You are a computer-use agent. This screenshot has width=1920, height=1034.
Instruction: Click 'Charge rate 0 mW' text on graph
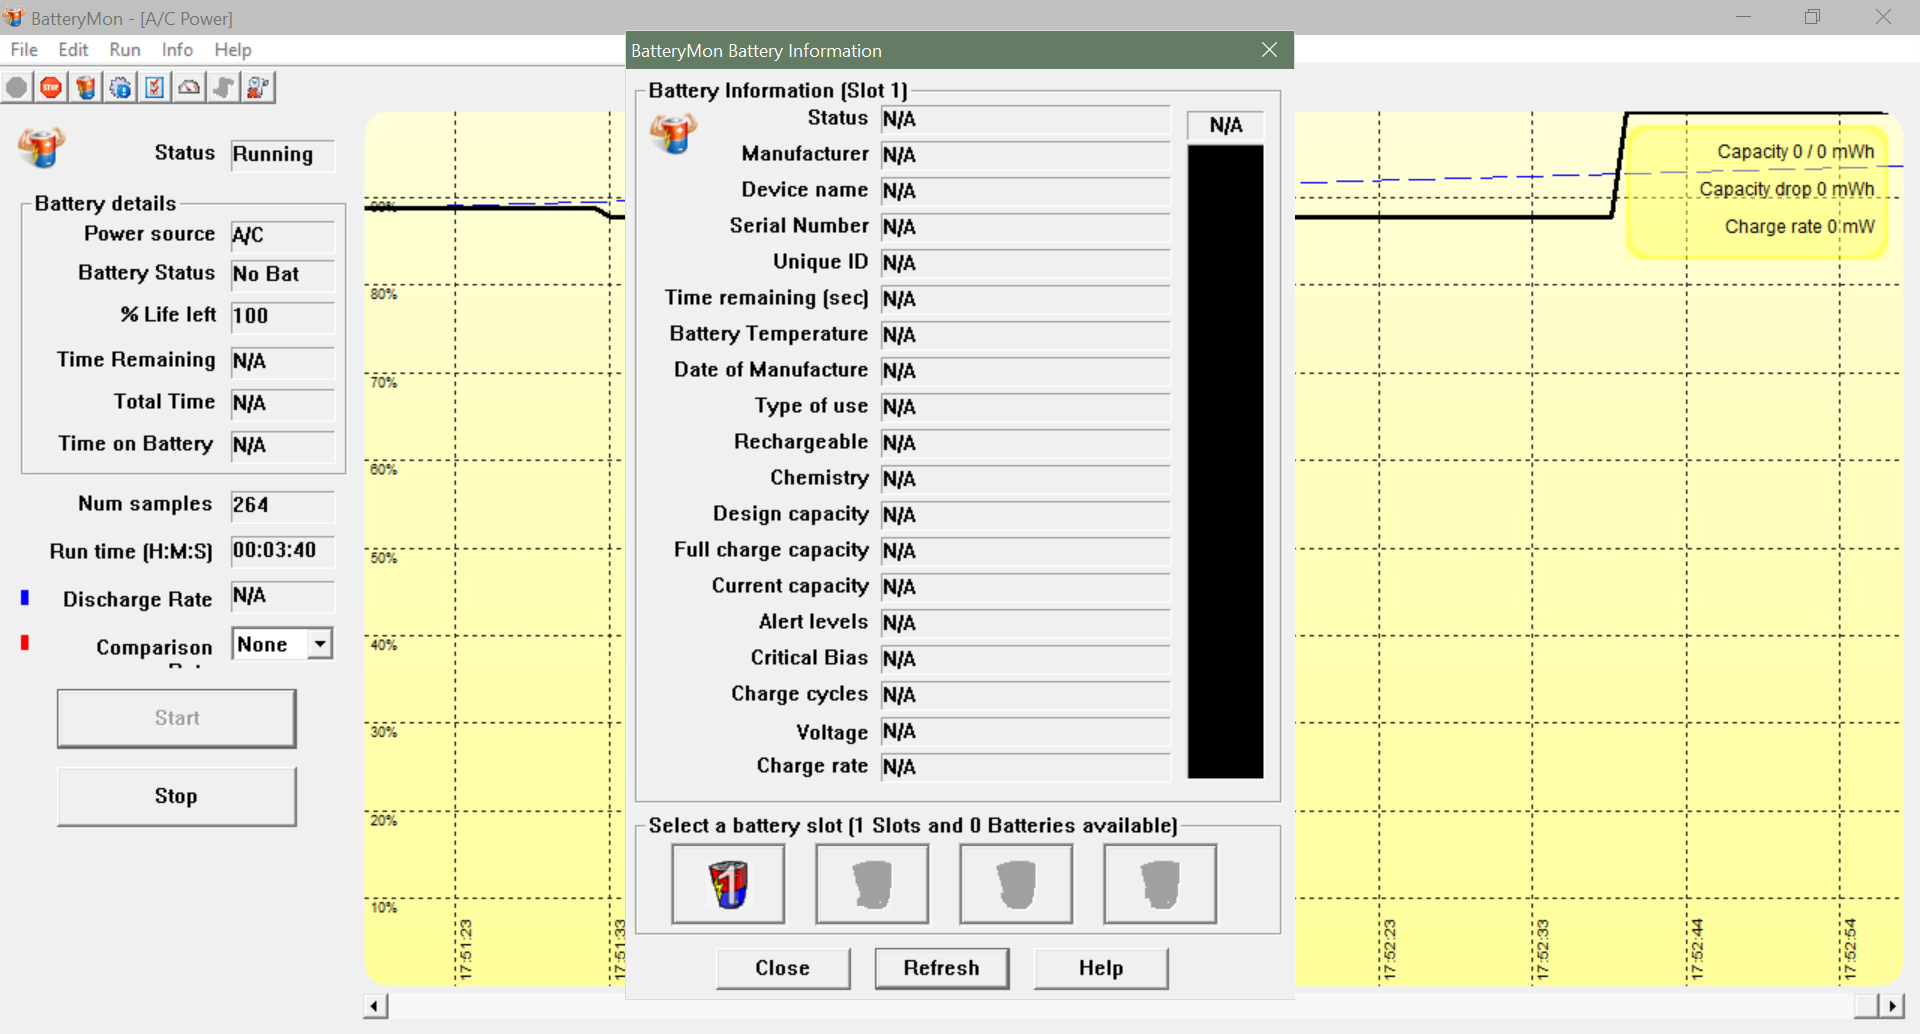[x=1799, y=227]
